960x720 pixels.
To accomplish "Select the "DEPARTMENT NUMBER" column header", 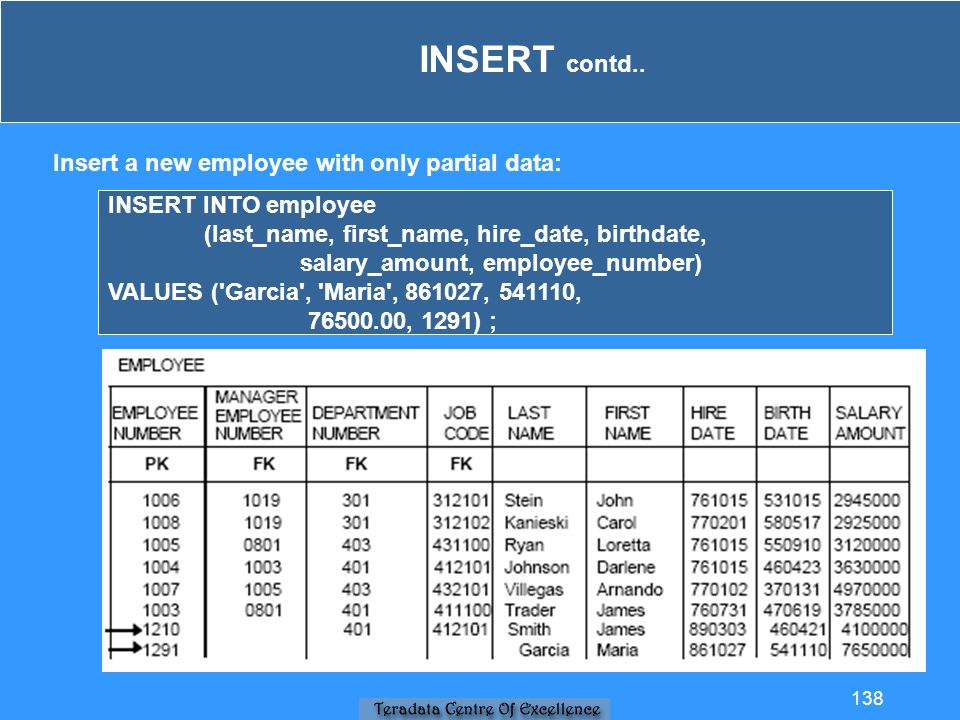I will point(366,423).
